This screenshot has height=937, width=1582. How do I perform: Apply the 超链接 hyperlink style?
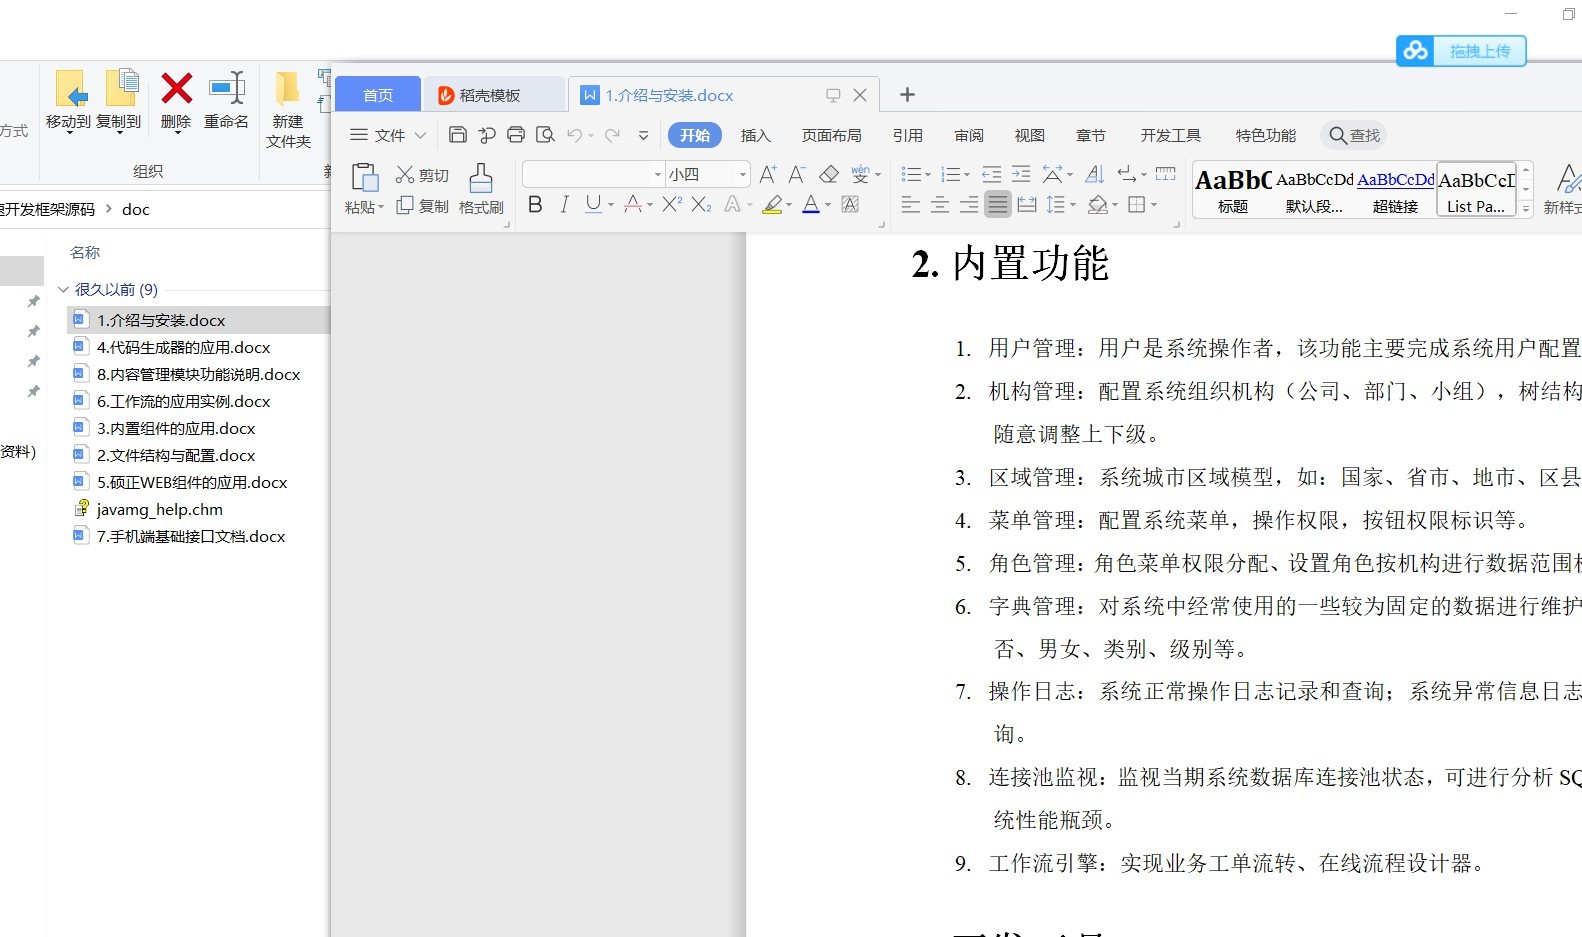click(x=1395, y=190)
